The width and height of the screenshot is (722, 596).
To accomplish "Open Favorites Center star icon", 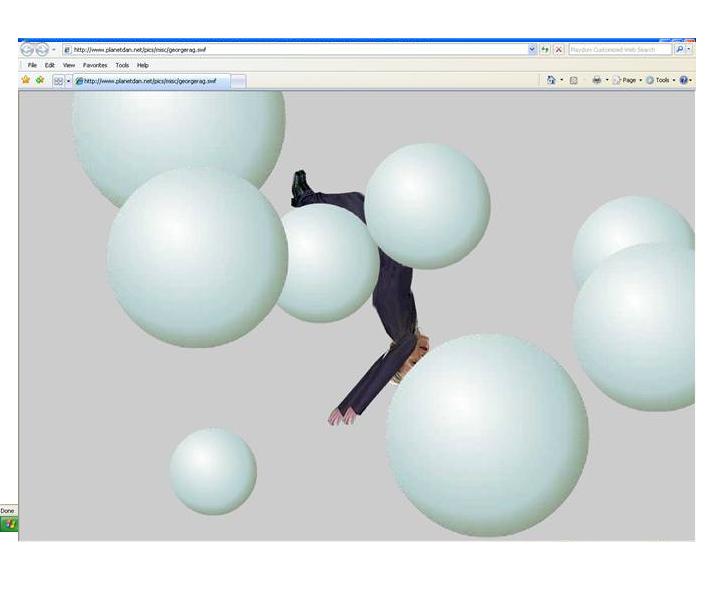I will 26,80.
